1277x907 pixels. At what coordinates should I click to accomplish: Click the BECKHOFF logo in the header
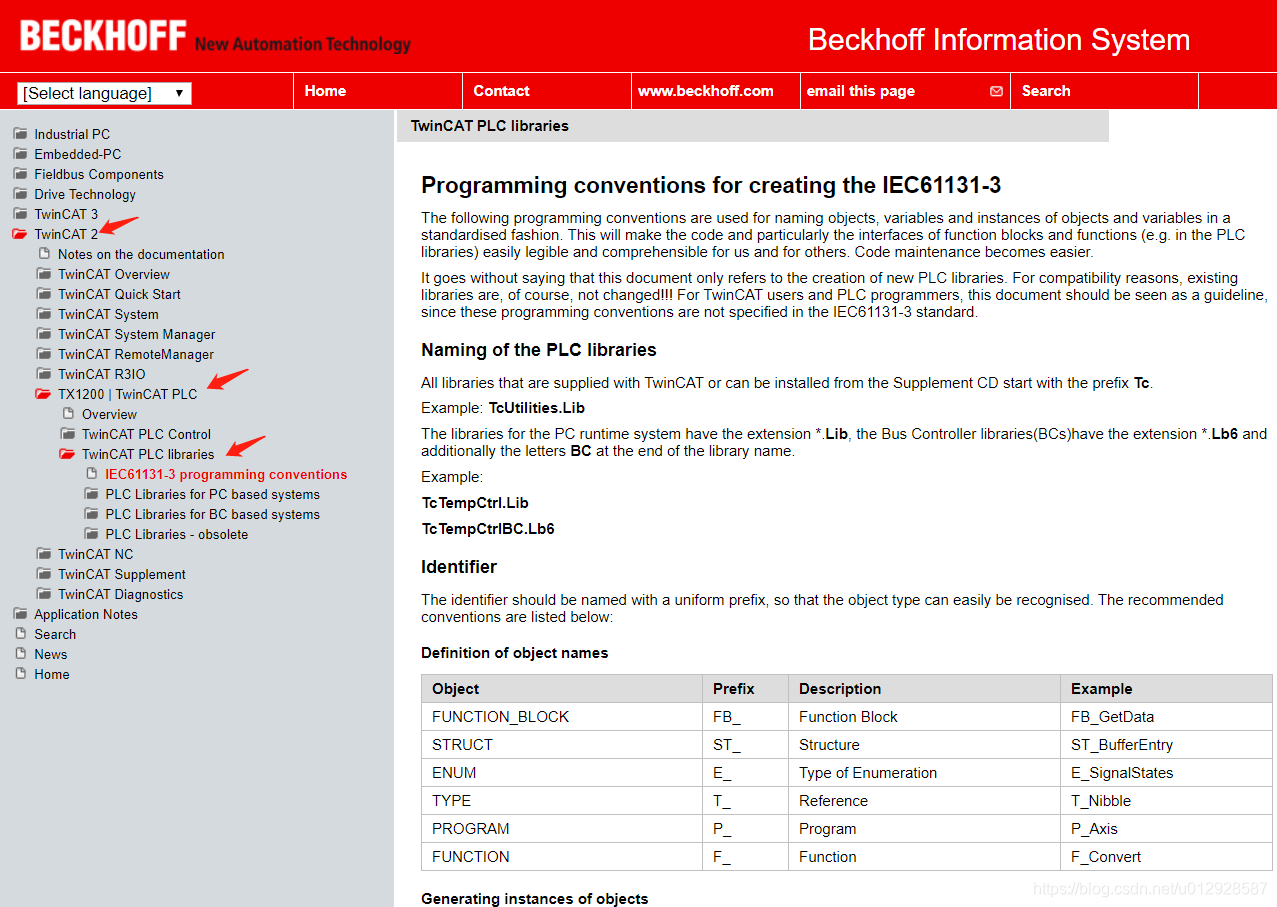(104, 36)
